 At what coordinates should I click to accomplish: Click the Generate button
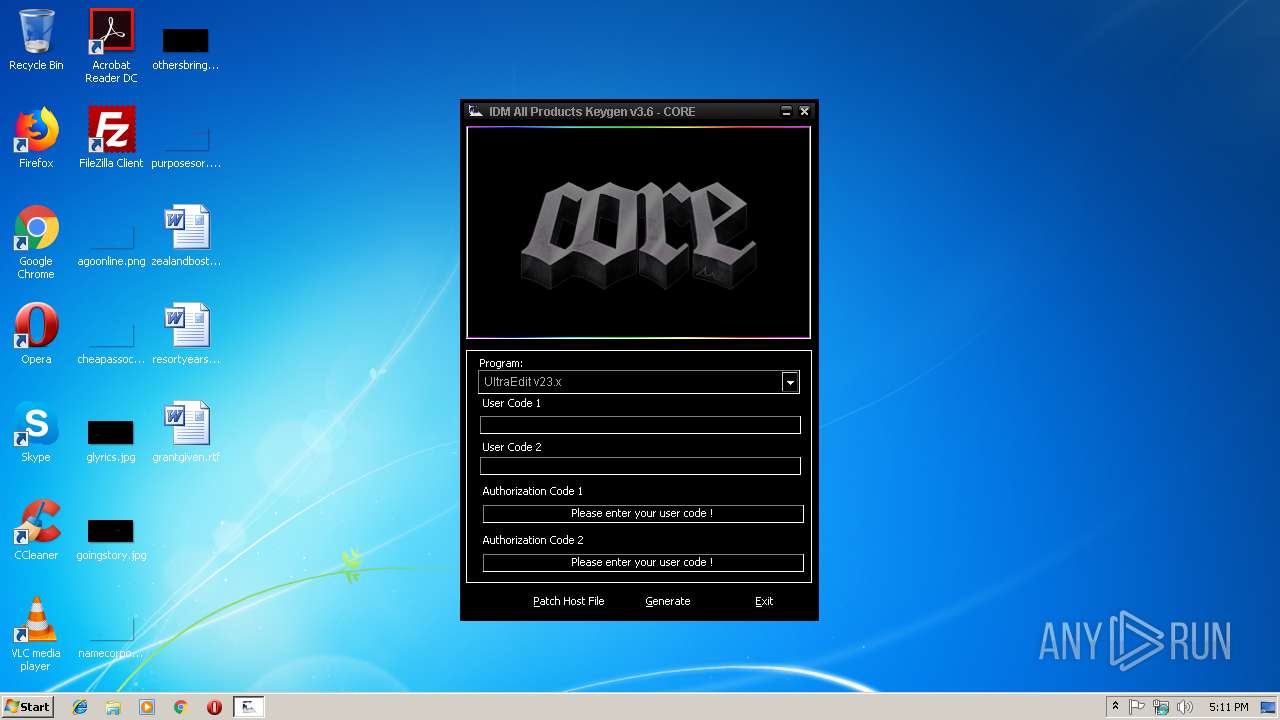pyautogui.click(x=668, y=601)
